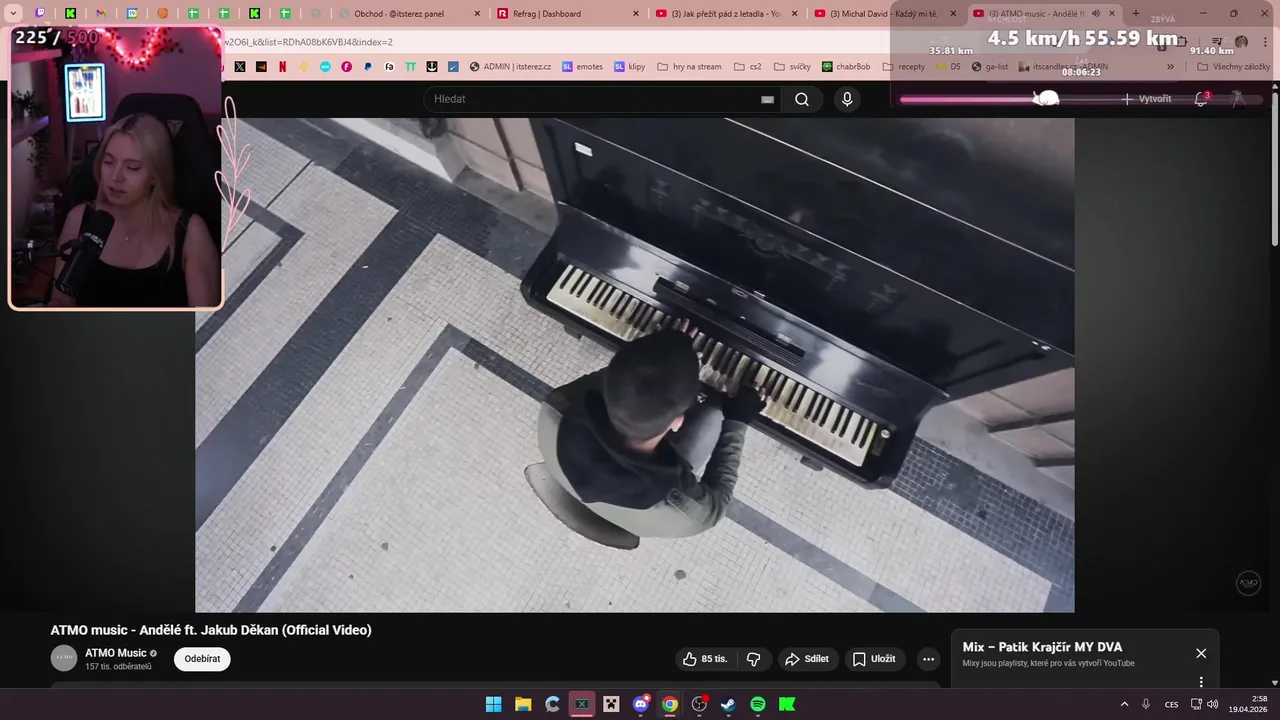Open the Fa bookmark icon
This screenshot has width=1280, height=720.
[389, 67]
